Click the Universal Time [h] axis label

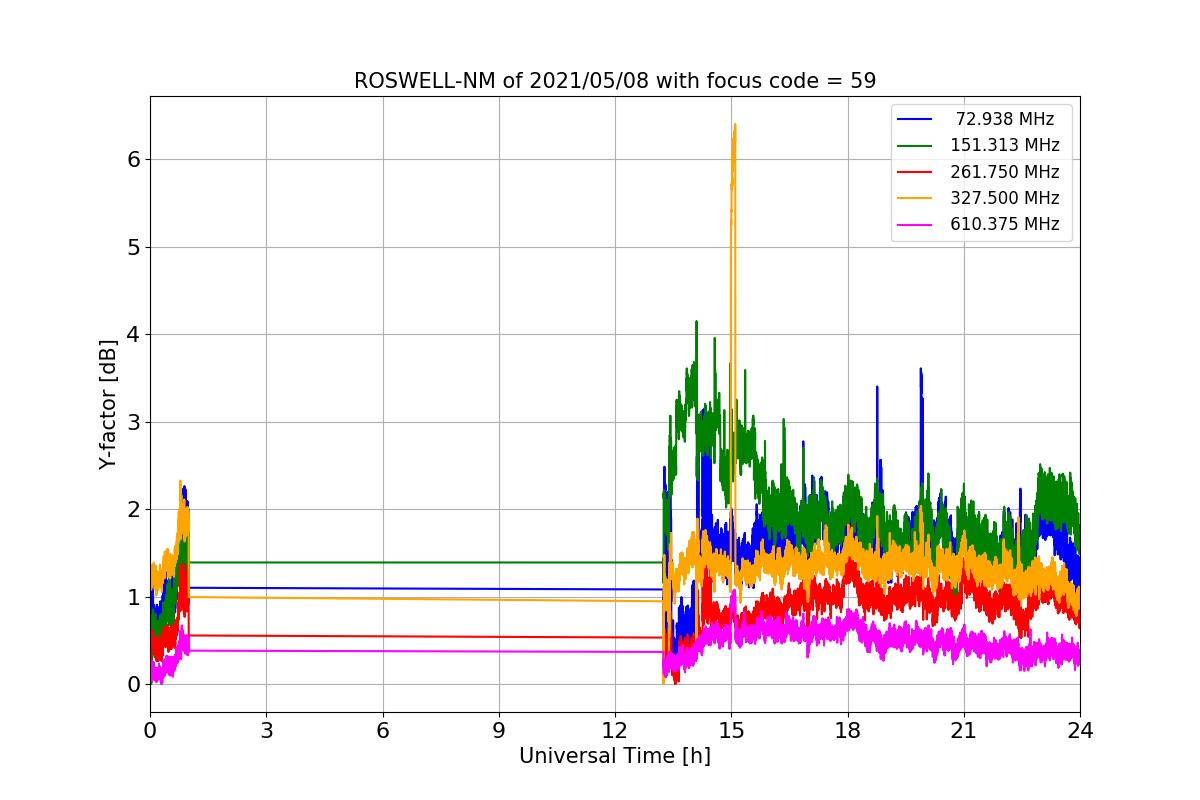coord(615,757)
